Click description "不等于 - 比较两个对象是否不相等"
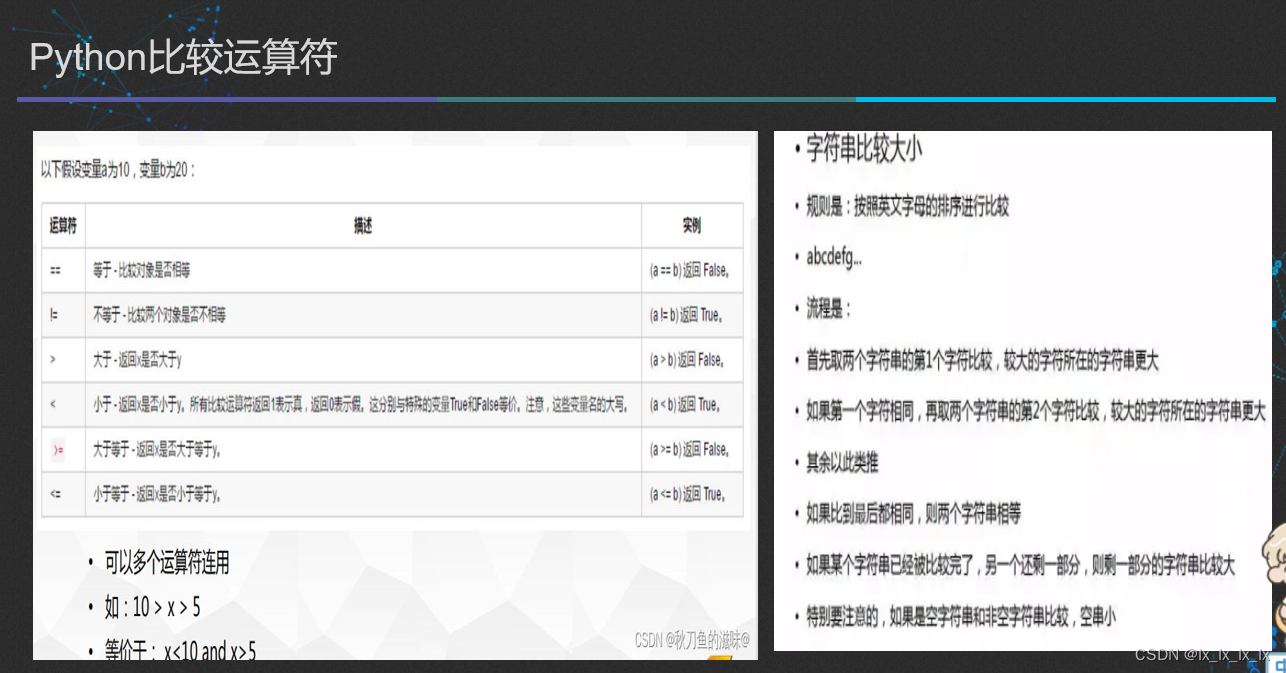 coord(160,315)
